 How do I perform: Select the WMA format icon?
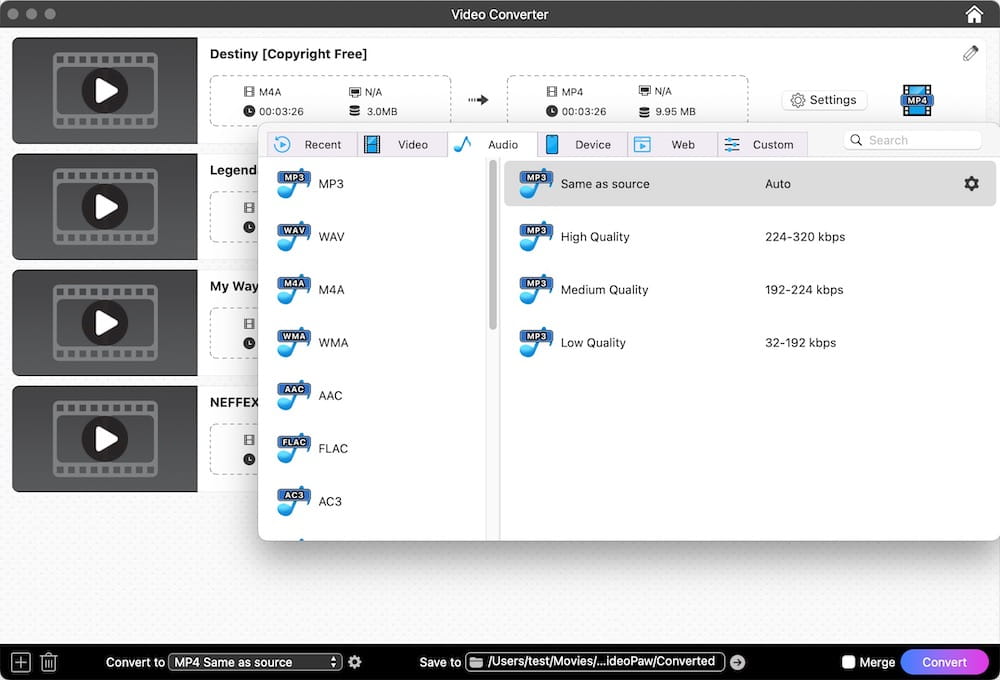(x=292, y=341)
